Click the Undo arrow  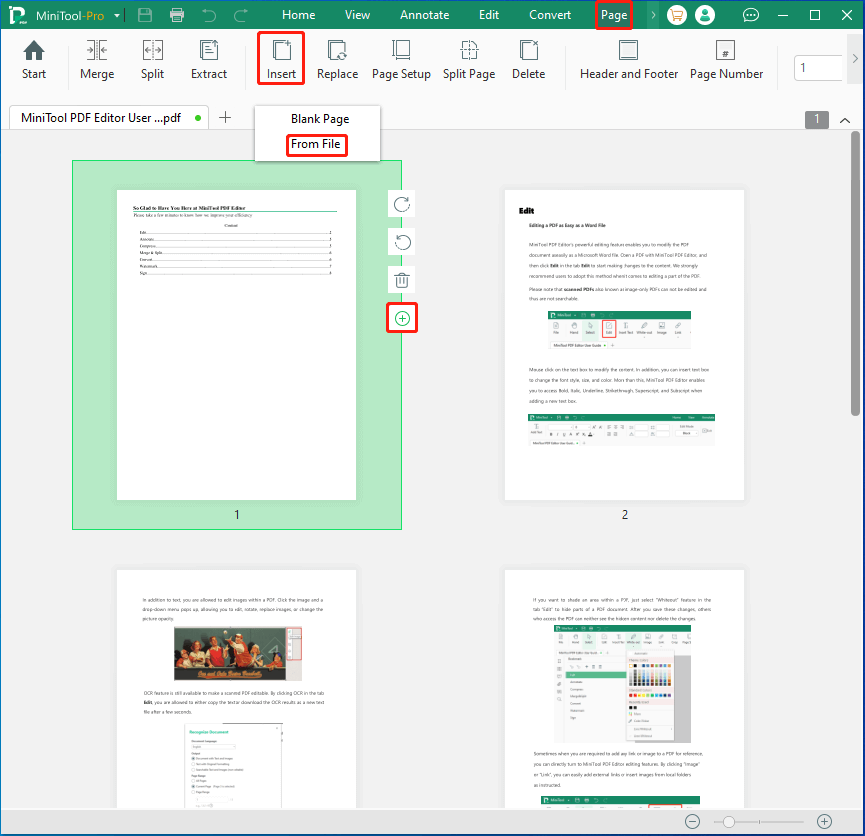209,15
